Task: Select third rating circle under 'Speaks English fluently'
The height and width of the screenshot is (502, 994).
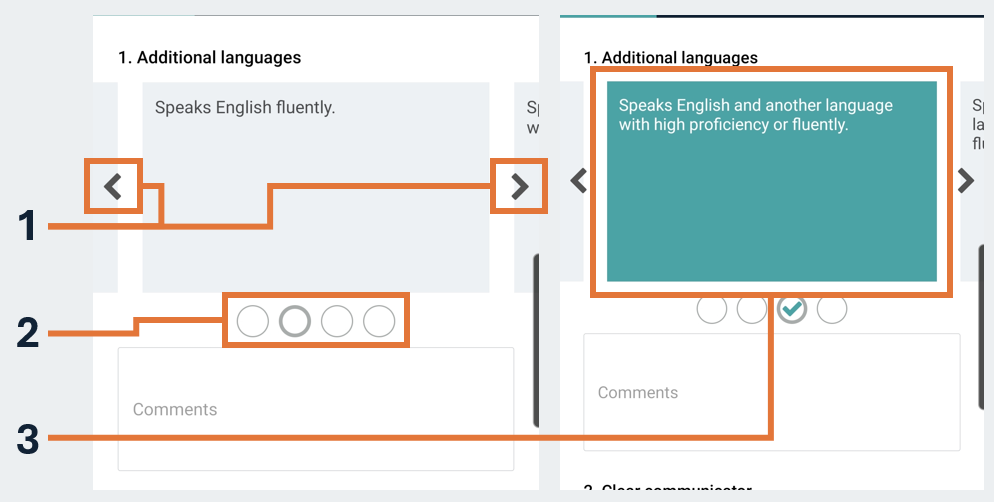Action: pos(337,321)
